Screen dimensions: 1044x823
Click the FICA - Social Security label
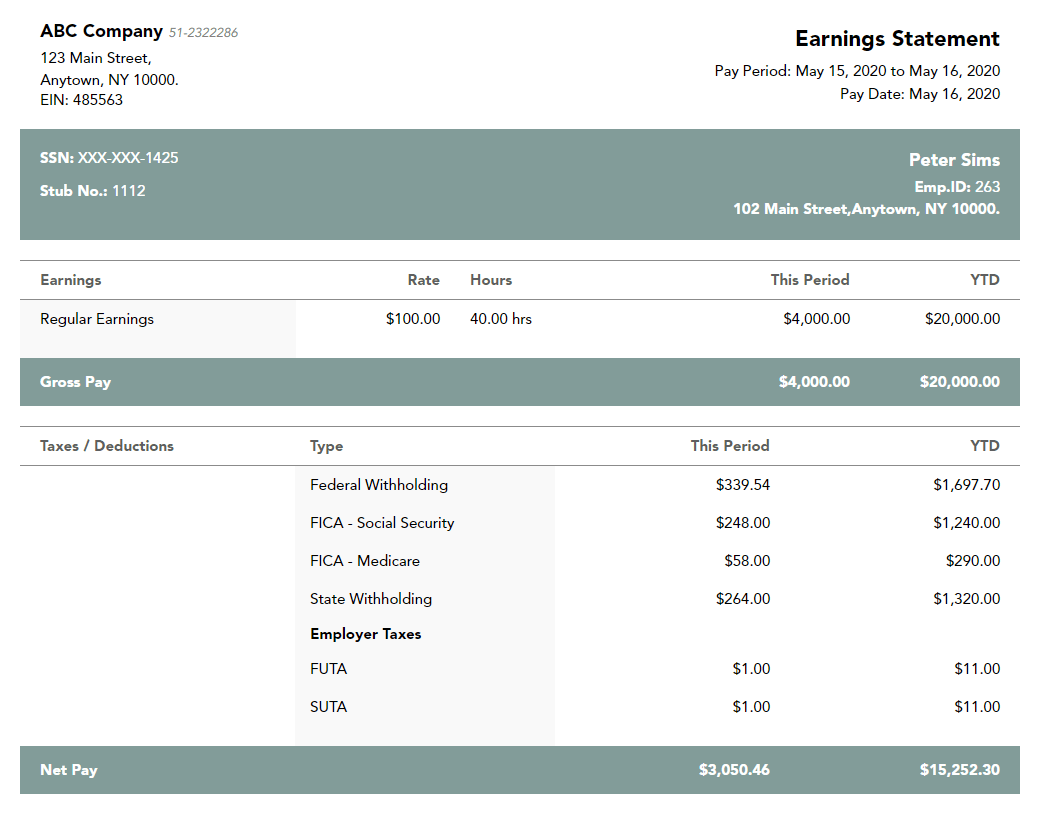(x=382, y=523)
